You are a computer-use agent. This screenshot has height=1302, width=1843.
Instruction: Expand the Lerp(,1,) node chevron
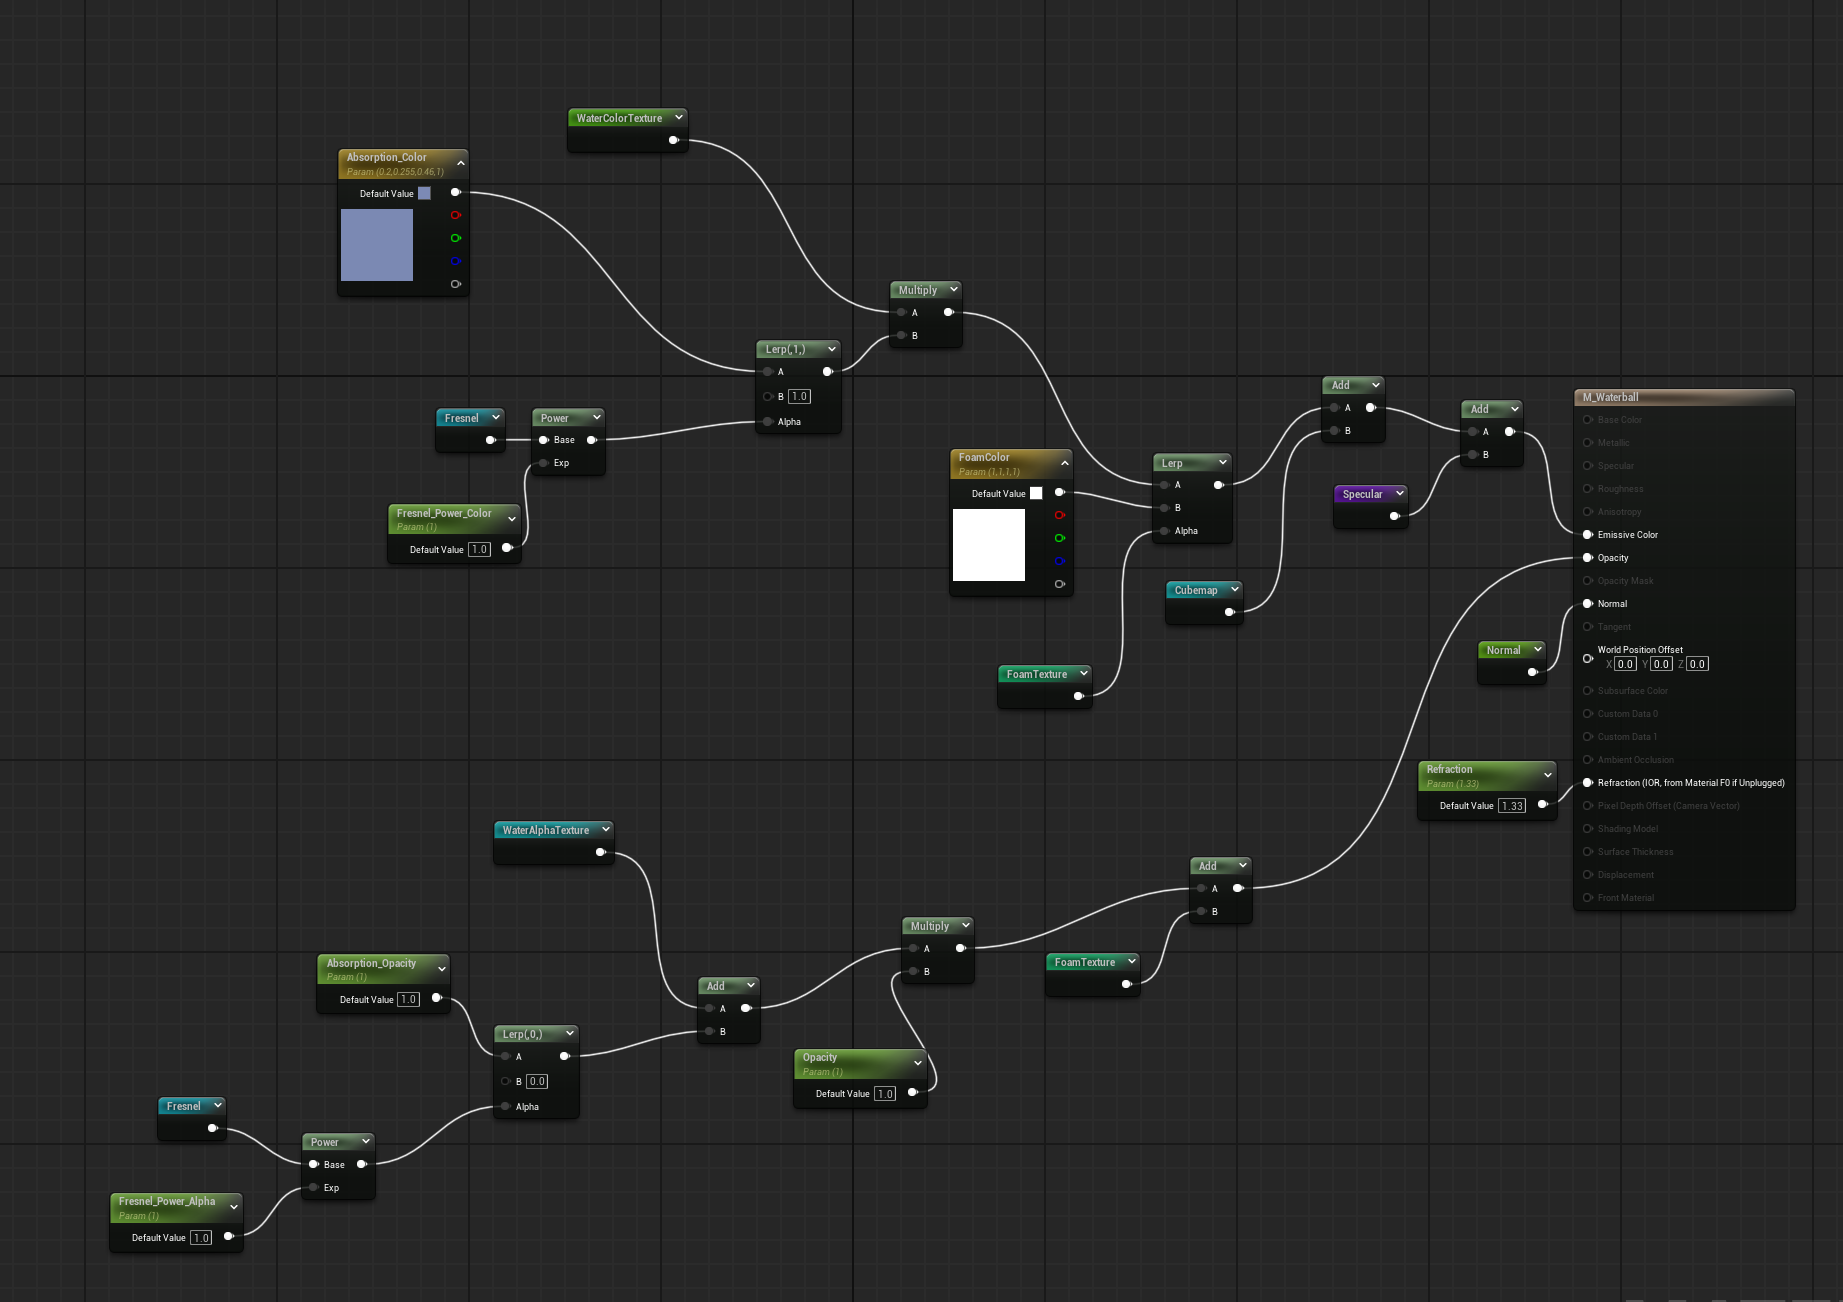[832, 349]
